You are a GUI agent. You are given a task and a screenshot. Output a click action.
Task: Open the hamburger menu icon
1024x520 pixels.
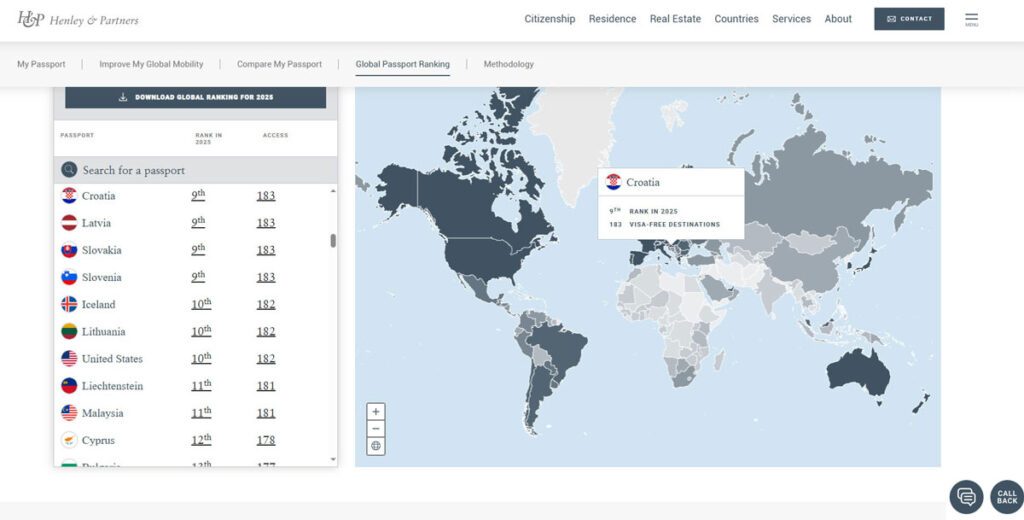pyautogui.click(x=971, y=19)
